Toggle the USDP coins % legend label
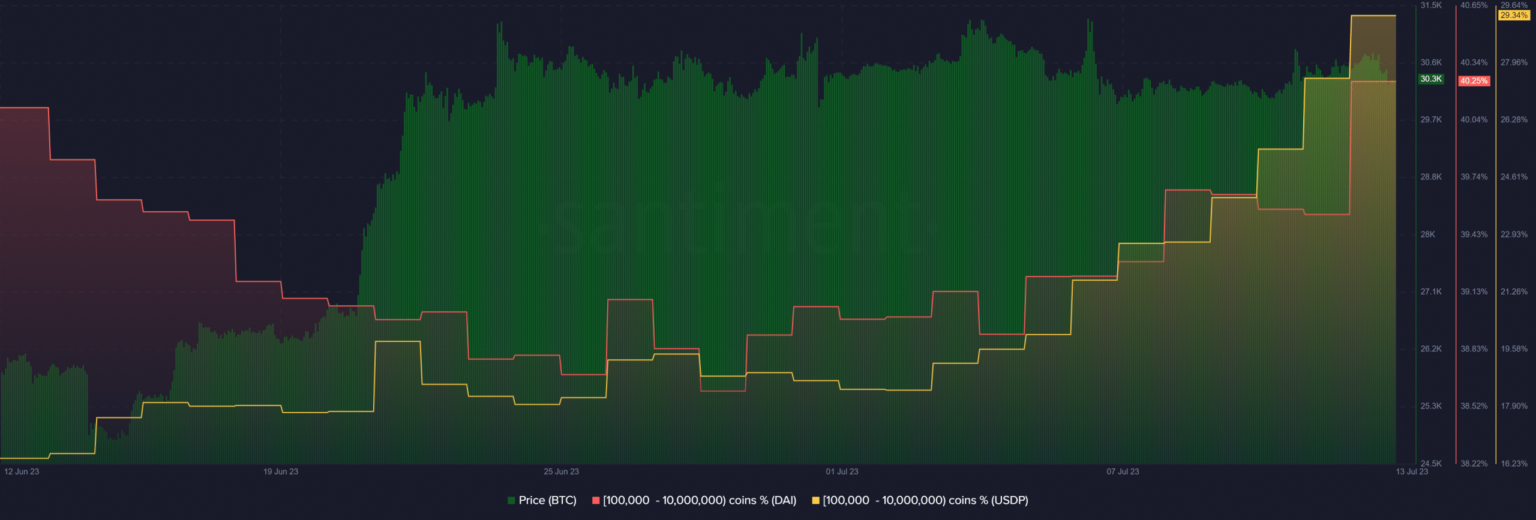The width and height of the screenshot is (1536, 520). click(x=925, y=500)
